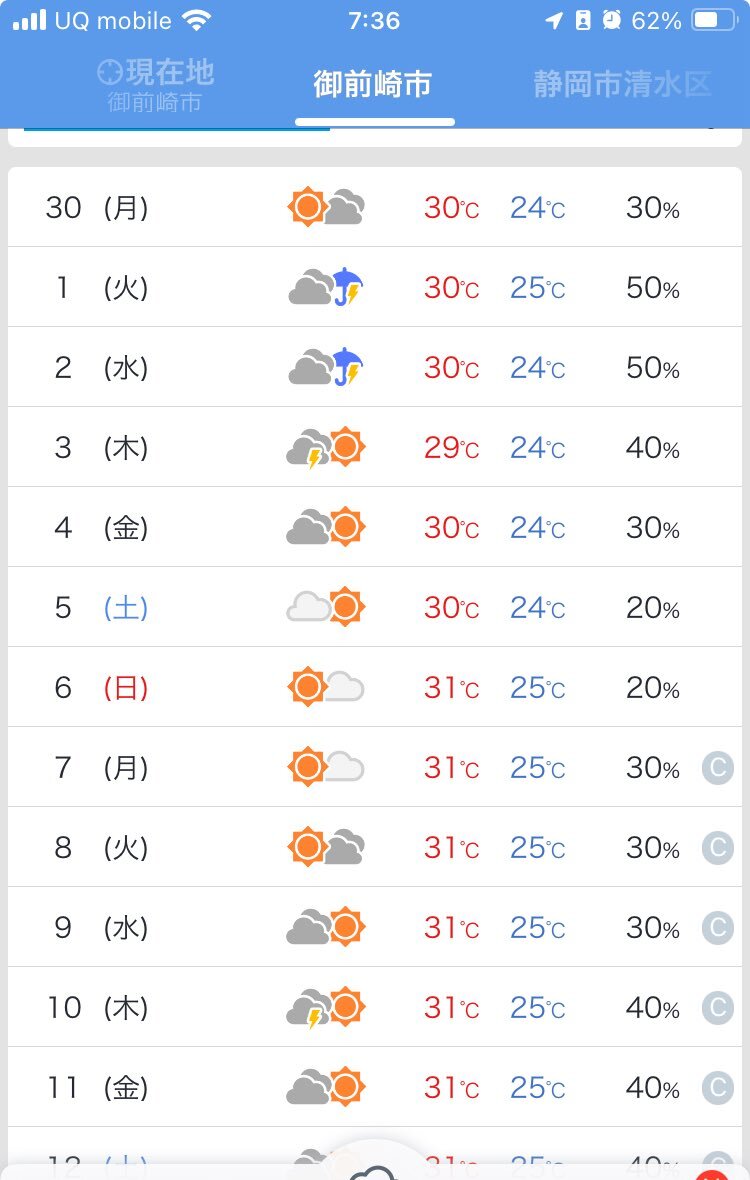Tap the red badge at bottom right corner
The width and height of the screenshot is (750, 1180).
tap(712, 1174)
